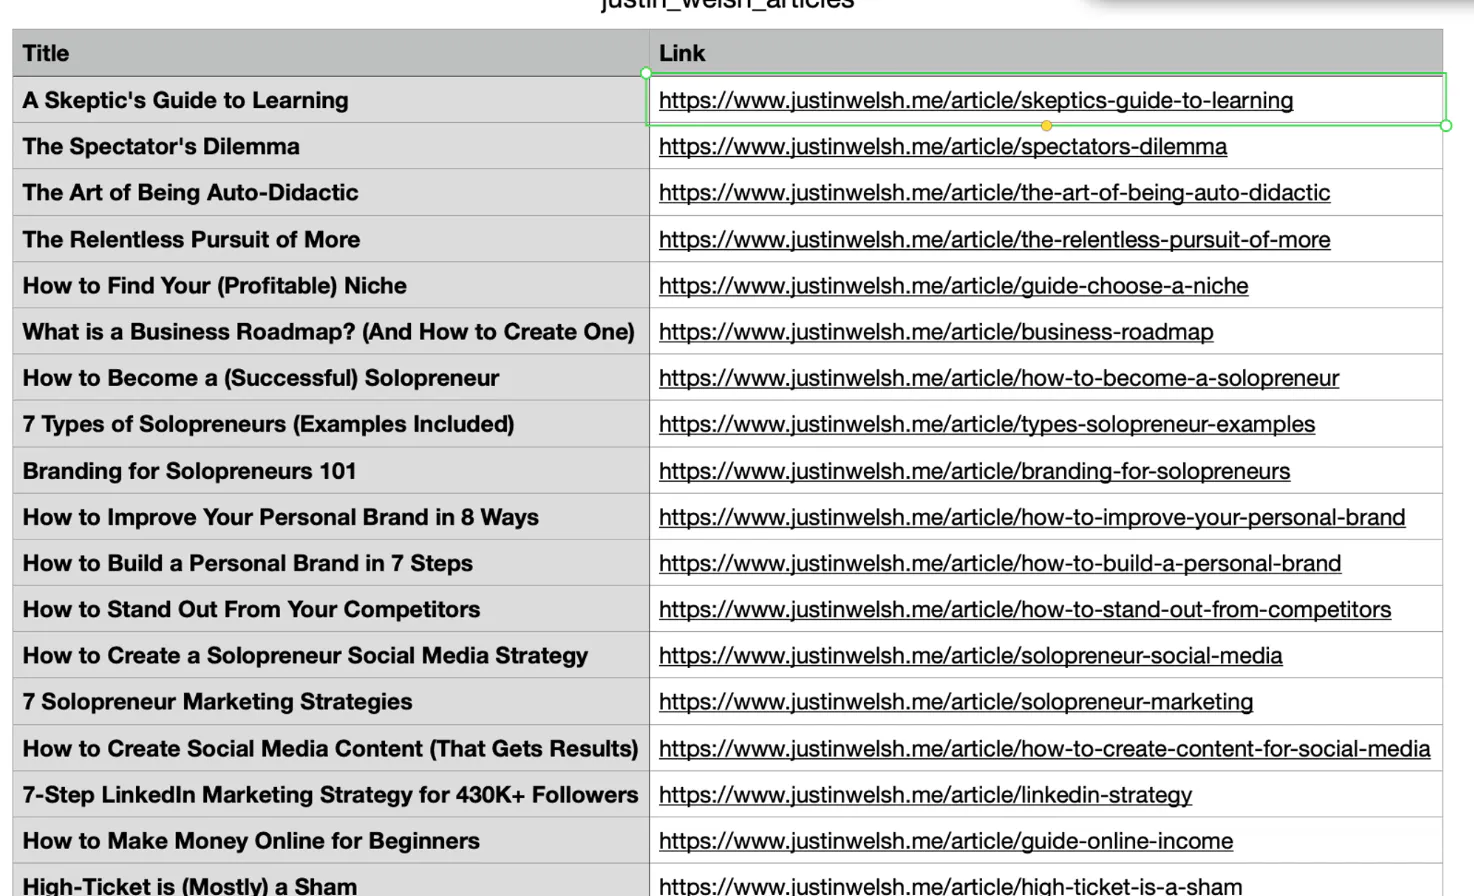Open the guide-online-income link

946,841
